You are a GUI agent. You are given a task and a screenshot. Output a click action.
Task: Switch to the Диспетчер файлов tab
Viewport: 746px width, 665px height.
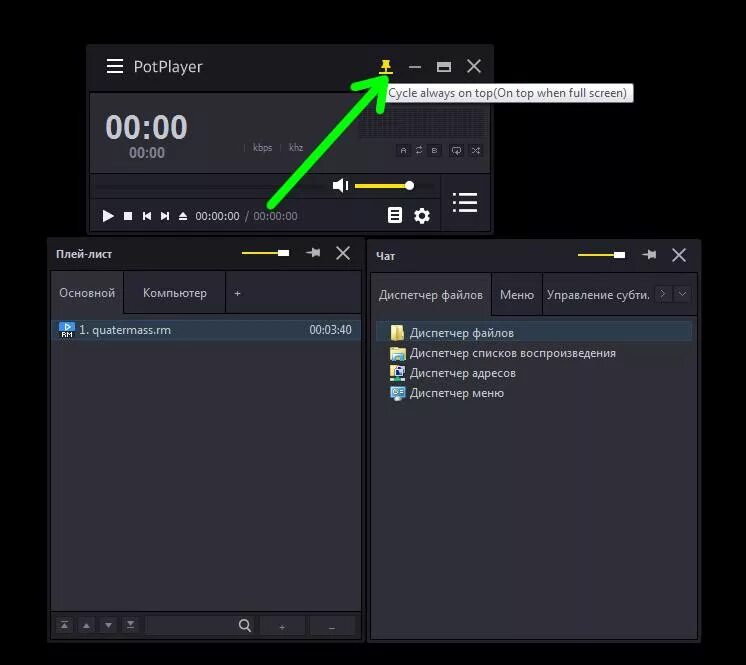click(431, 294)
